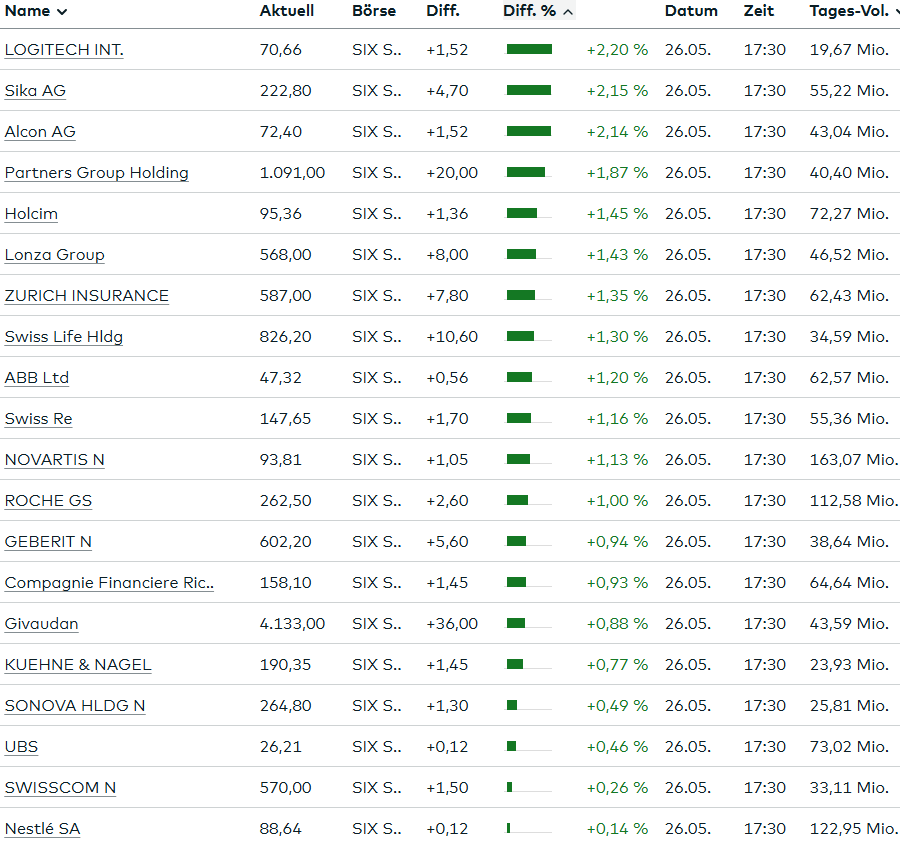Open the Sika AG stock link
Image resolution: width=900 pixels, height=846 pixels.
point(35,91)
